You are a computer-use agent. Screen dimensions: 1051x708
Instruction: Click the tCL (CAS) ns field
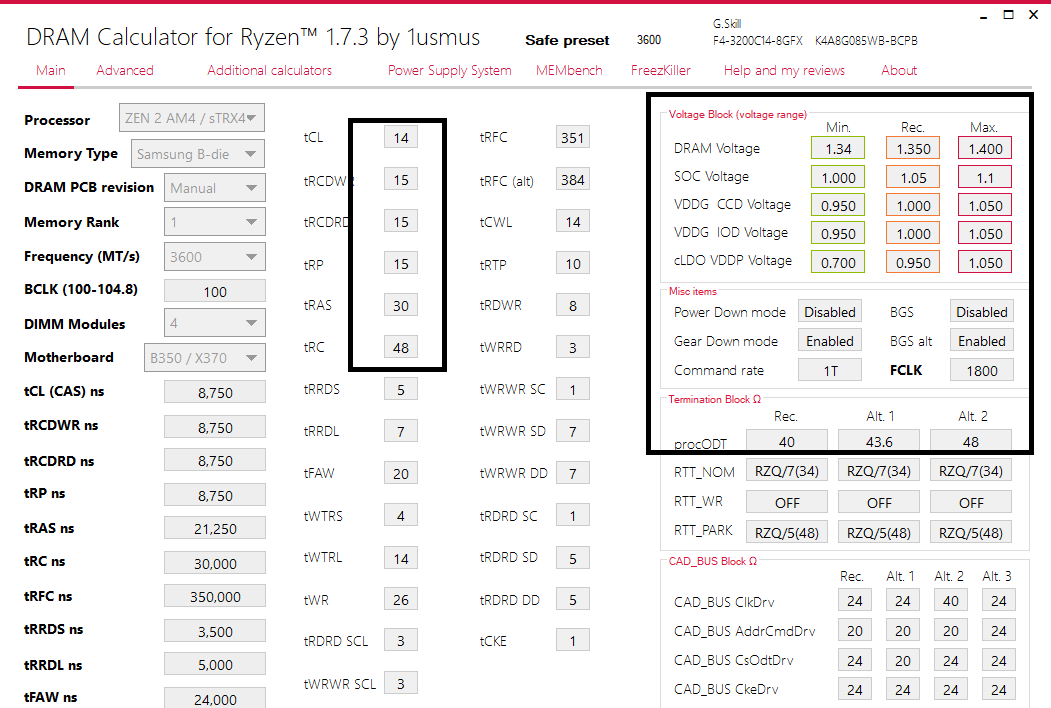(x=214, y=392)
